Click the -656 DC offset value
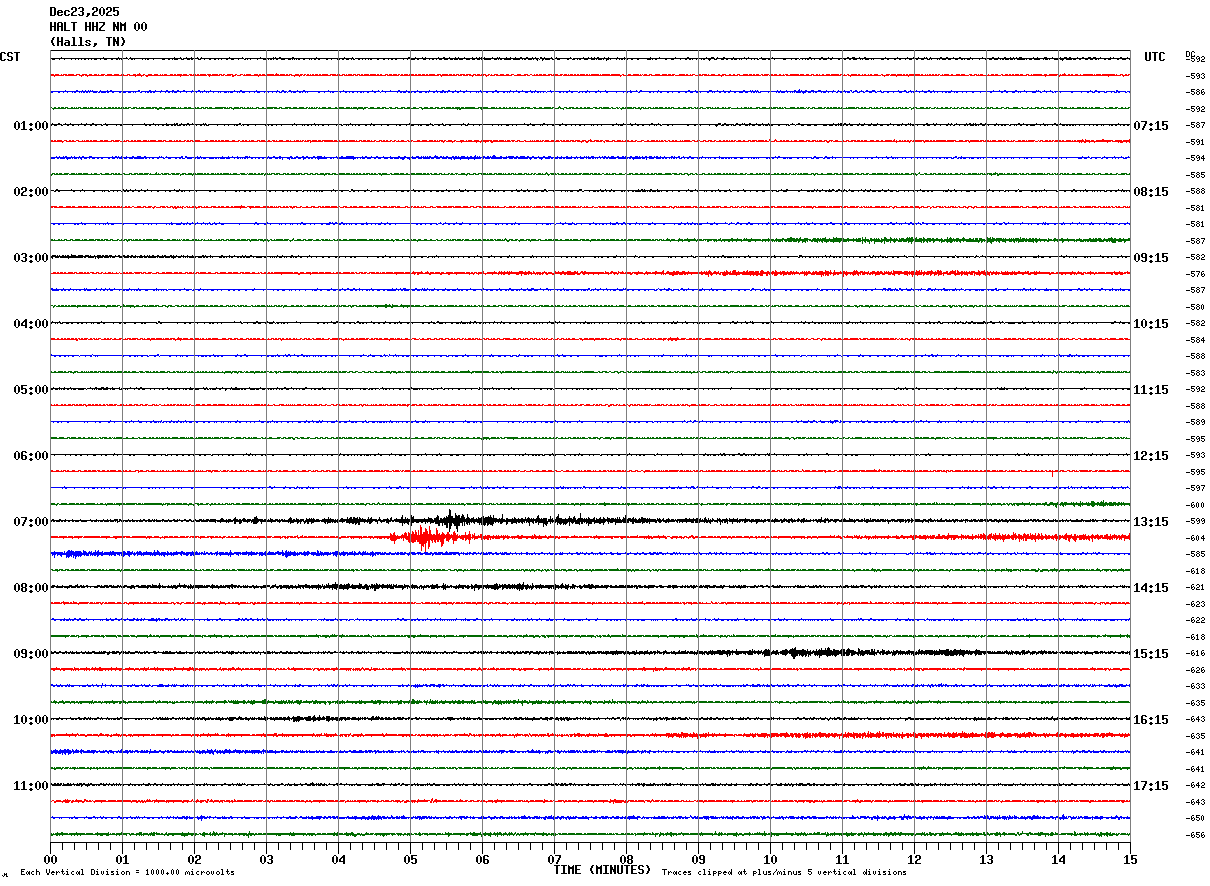 click(1195, 835)
